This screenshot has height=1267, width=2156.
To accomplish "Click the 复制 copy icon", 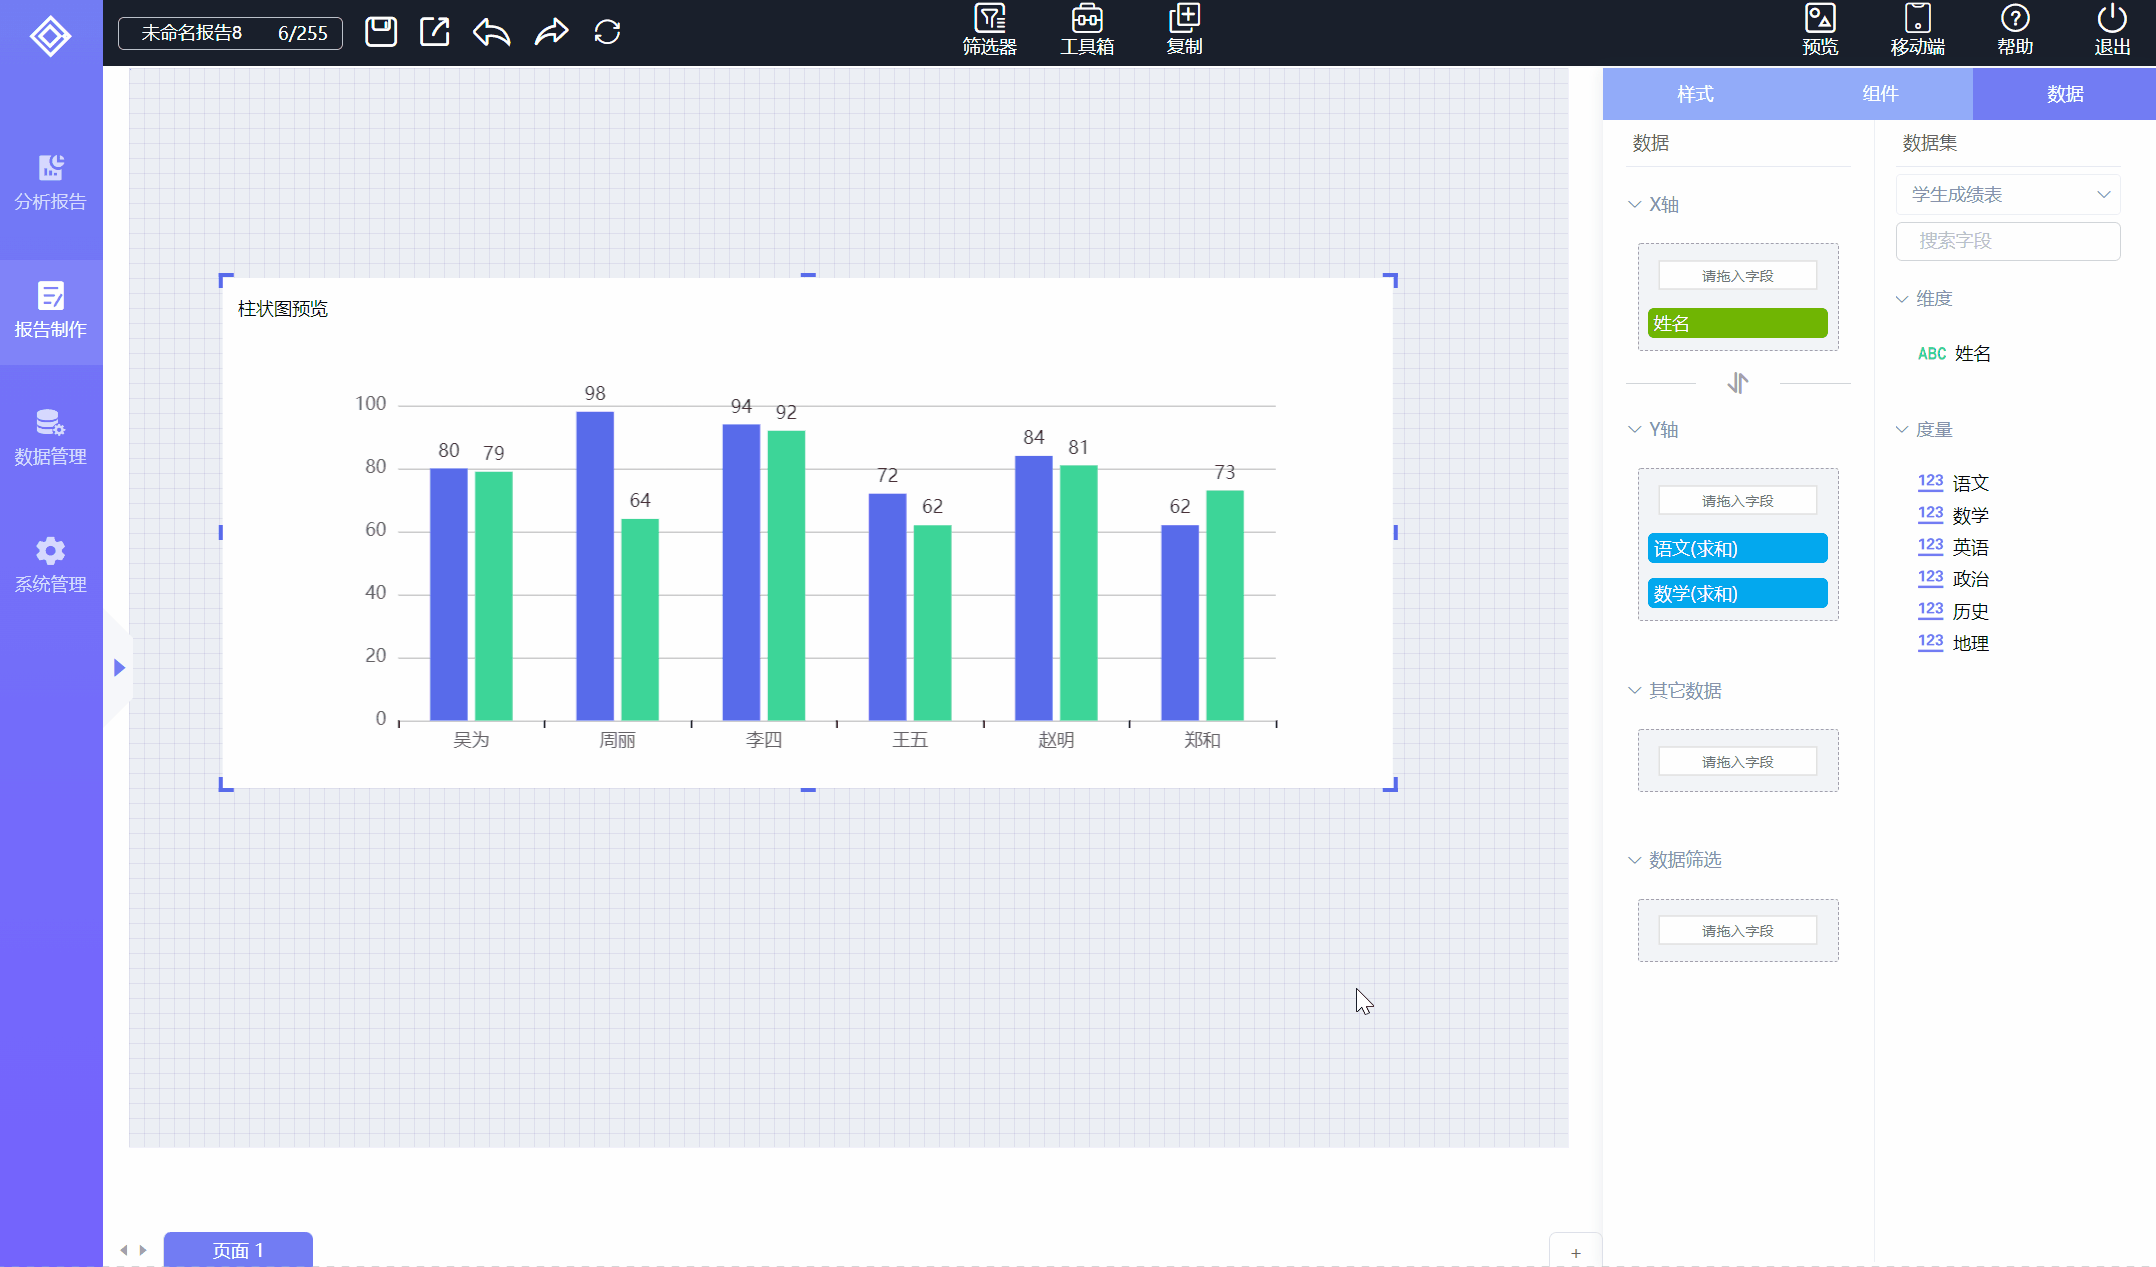I will (1184, 30).
